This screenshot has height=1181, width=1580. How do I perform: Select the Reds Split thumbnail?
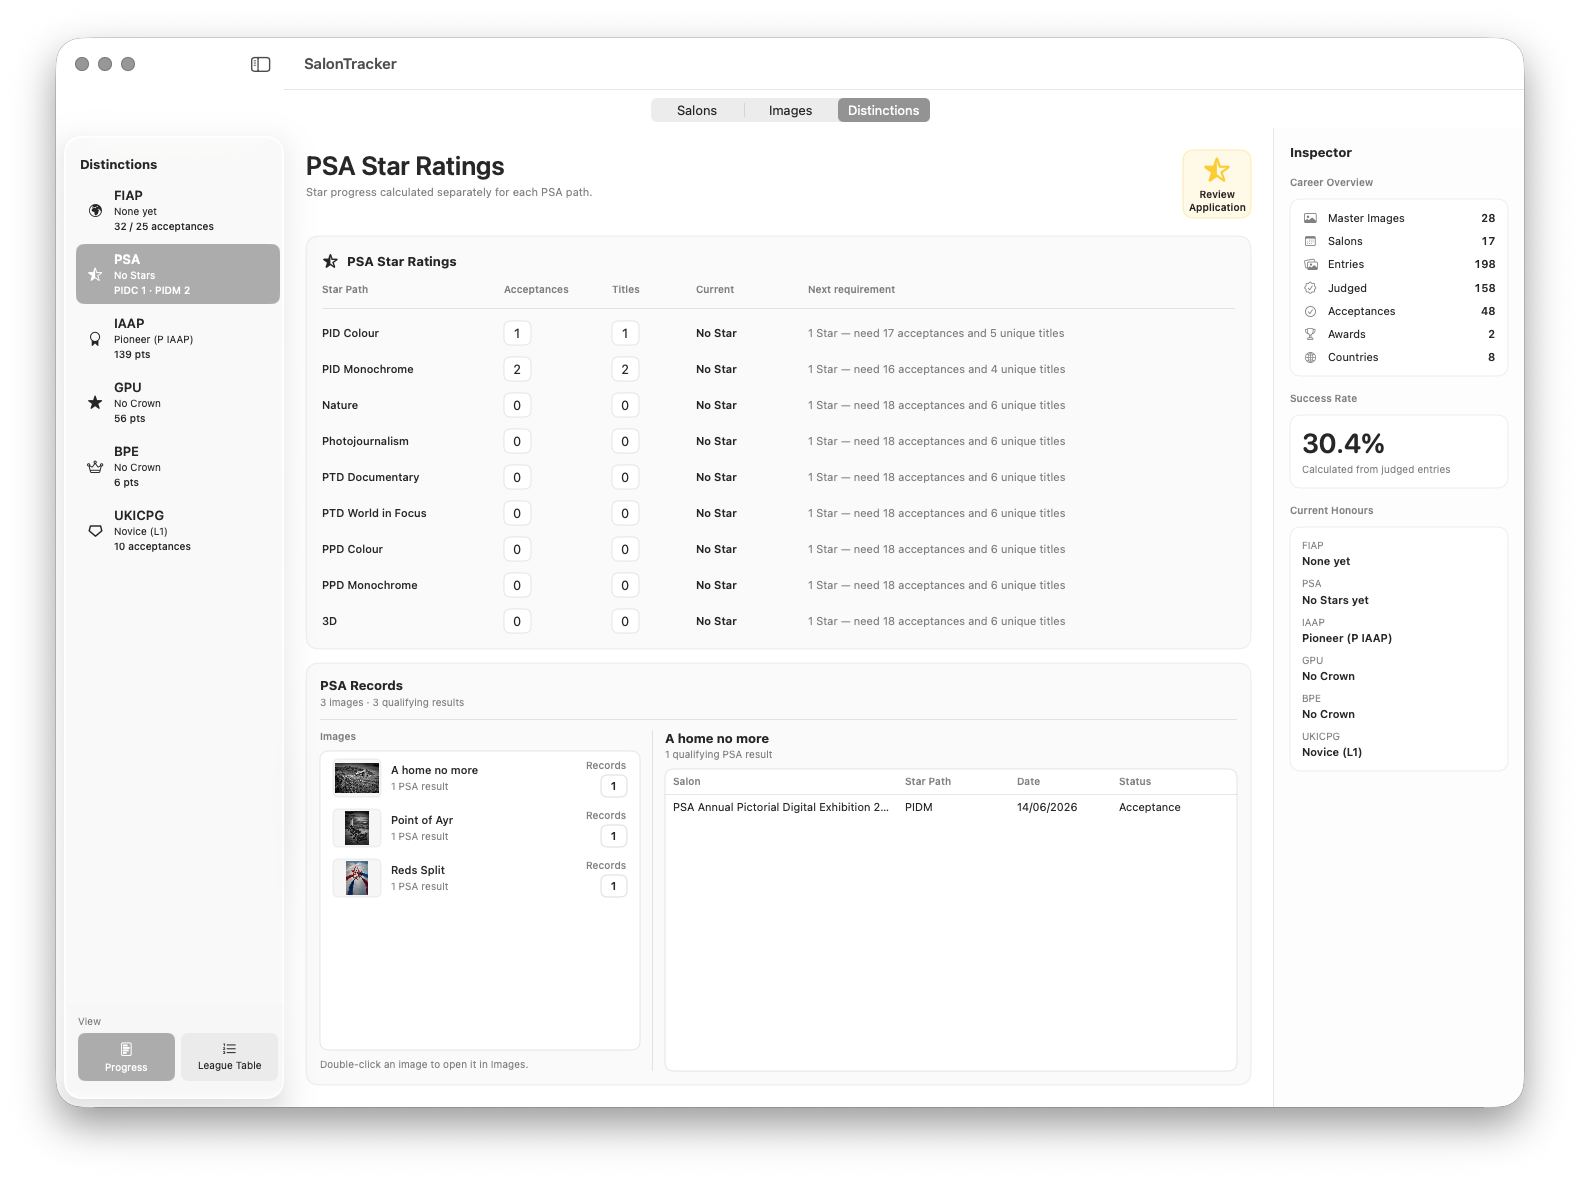pyautogui.click(x=357, y=878)
